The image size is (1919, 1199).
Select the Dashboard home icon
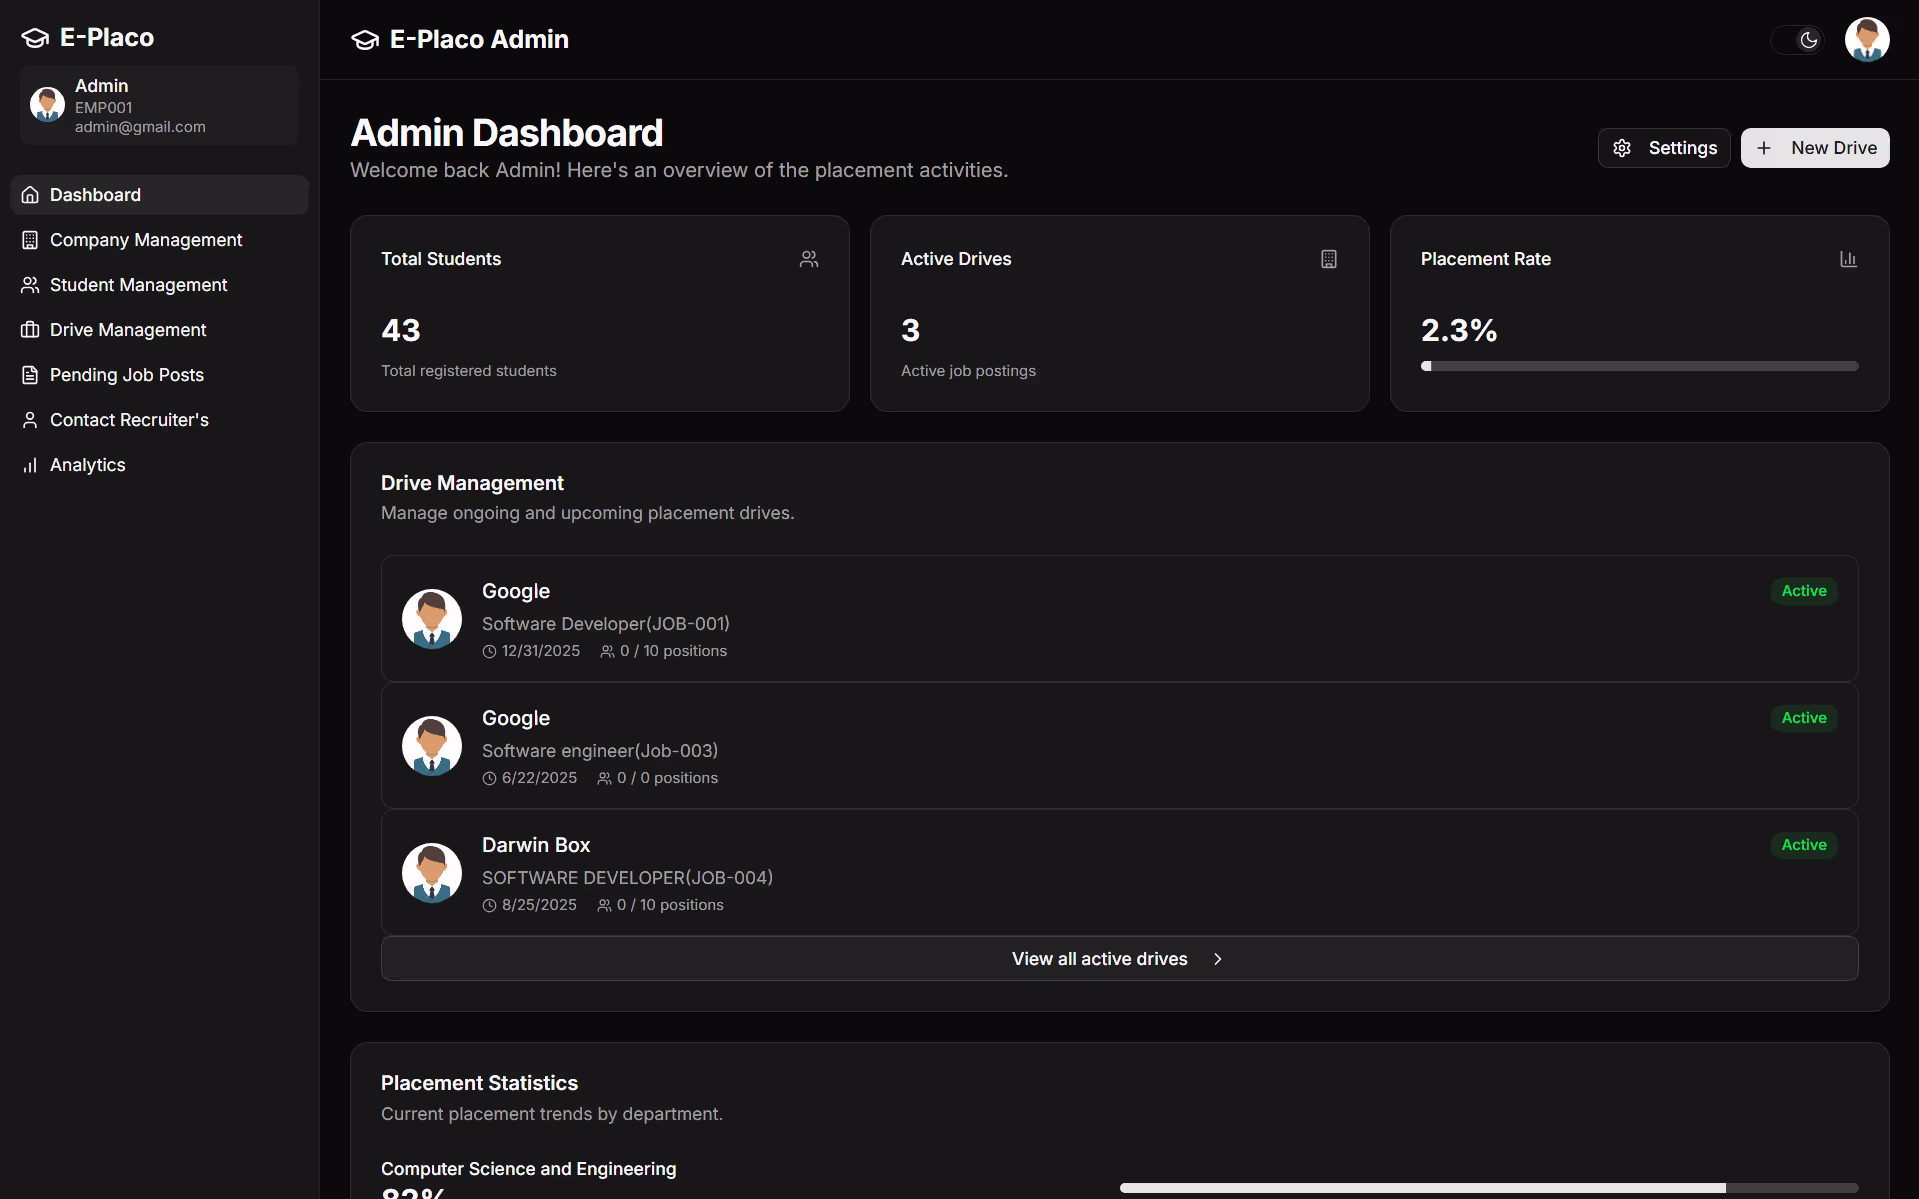(30, 194)
